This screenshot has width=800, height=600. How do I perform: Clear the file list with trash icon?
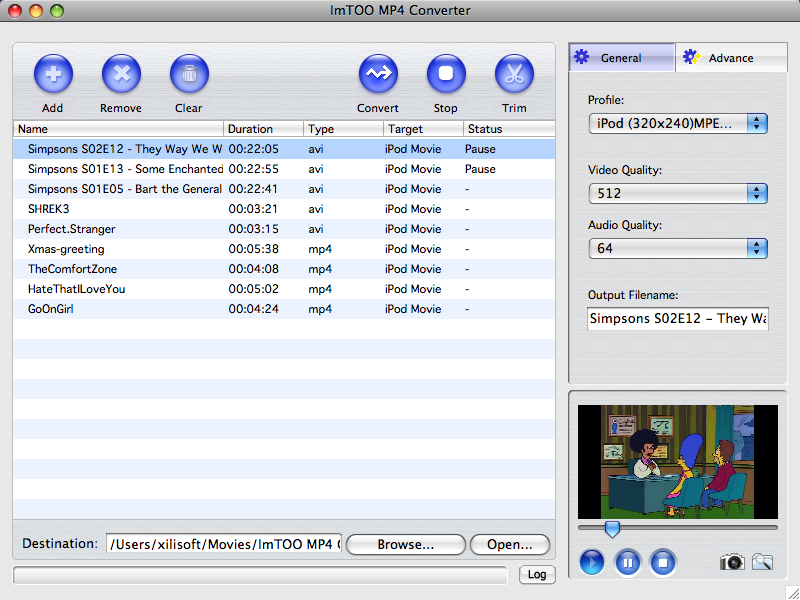coord(189,74)
